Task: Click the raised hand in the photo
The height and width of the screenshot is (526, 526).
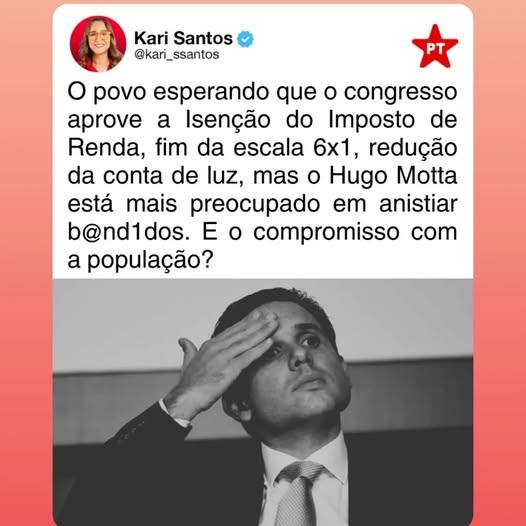Action: [x=221, y=364]
